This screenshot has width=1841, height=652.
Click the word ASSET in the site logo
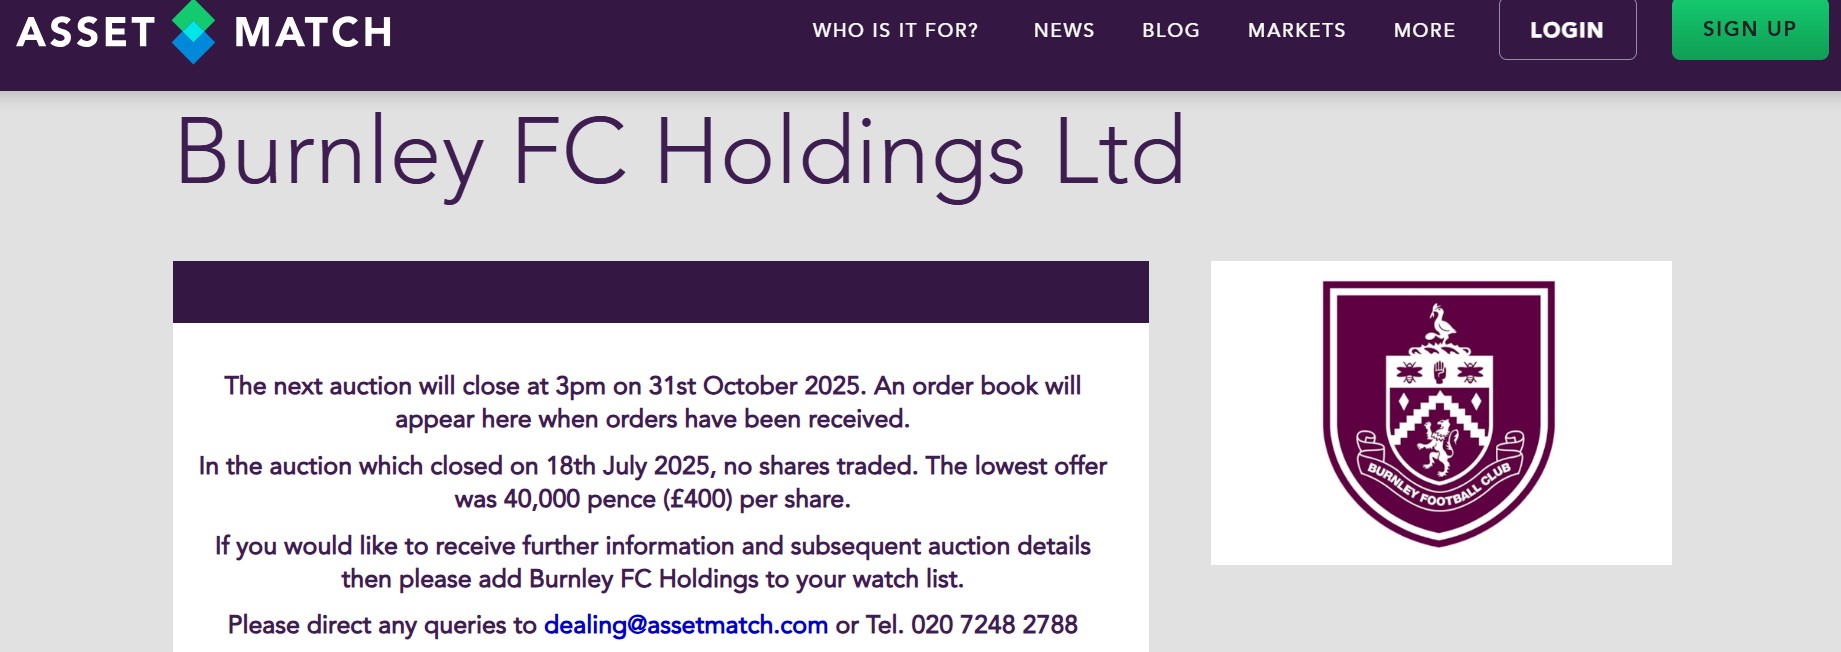point(87,32)
